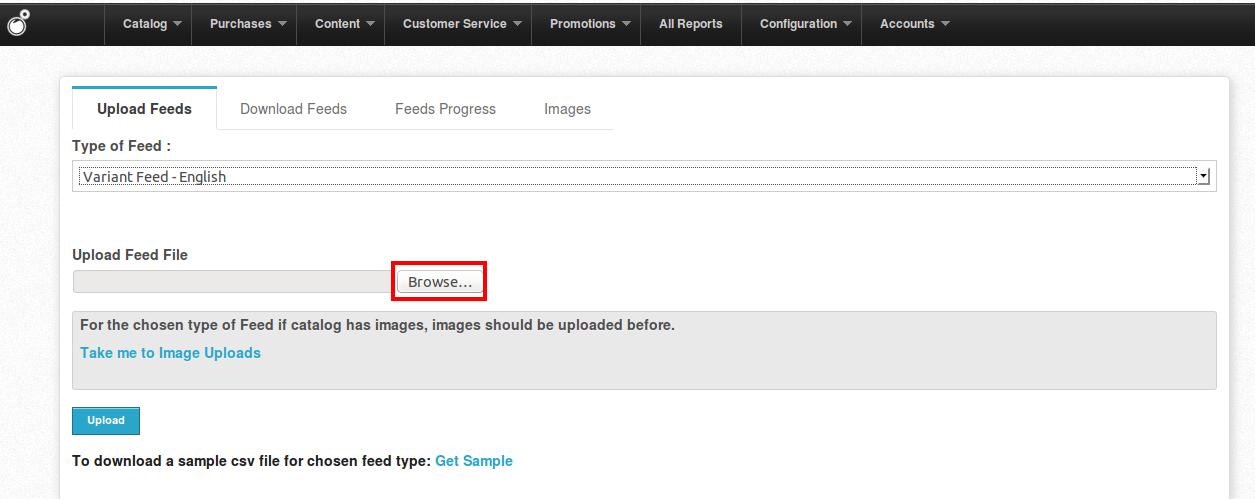Select the Upload Feeds tab
The width and height of the screenshot is (1255, 499).
(x=144, y=109)
